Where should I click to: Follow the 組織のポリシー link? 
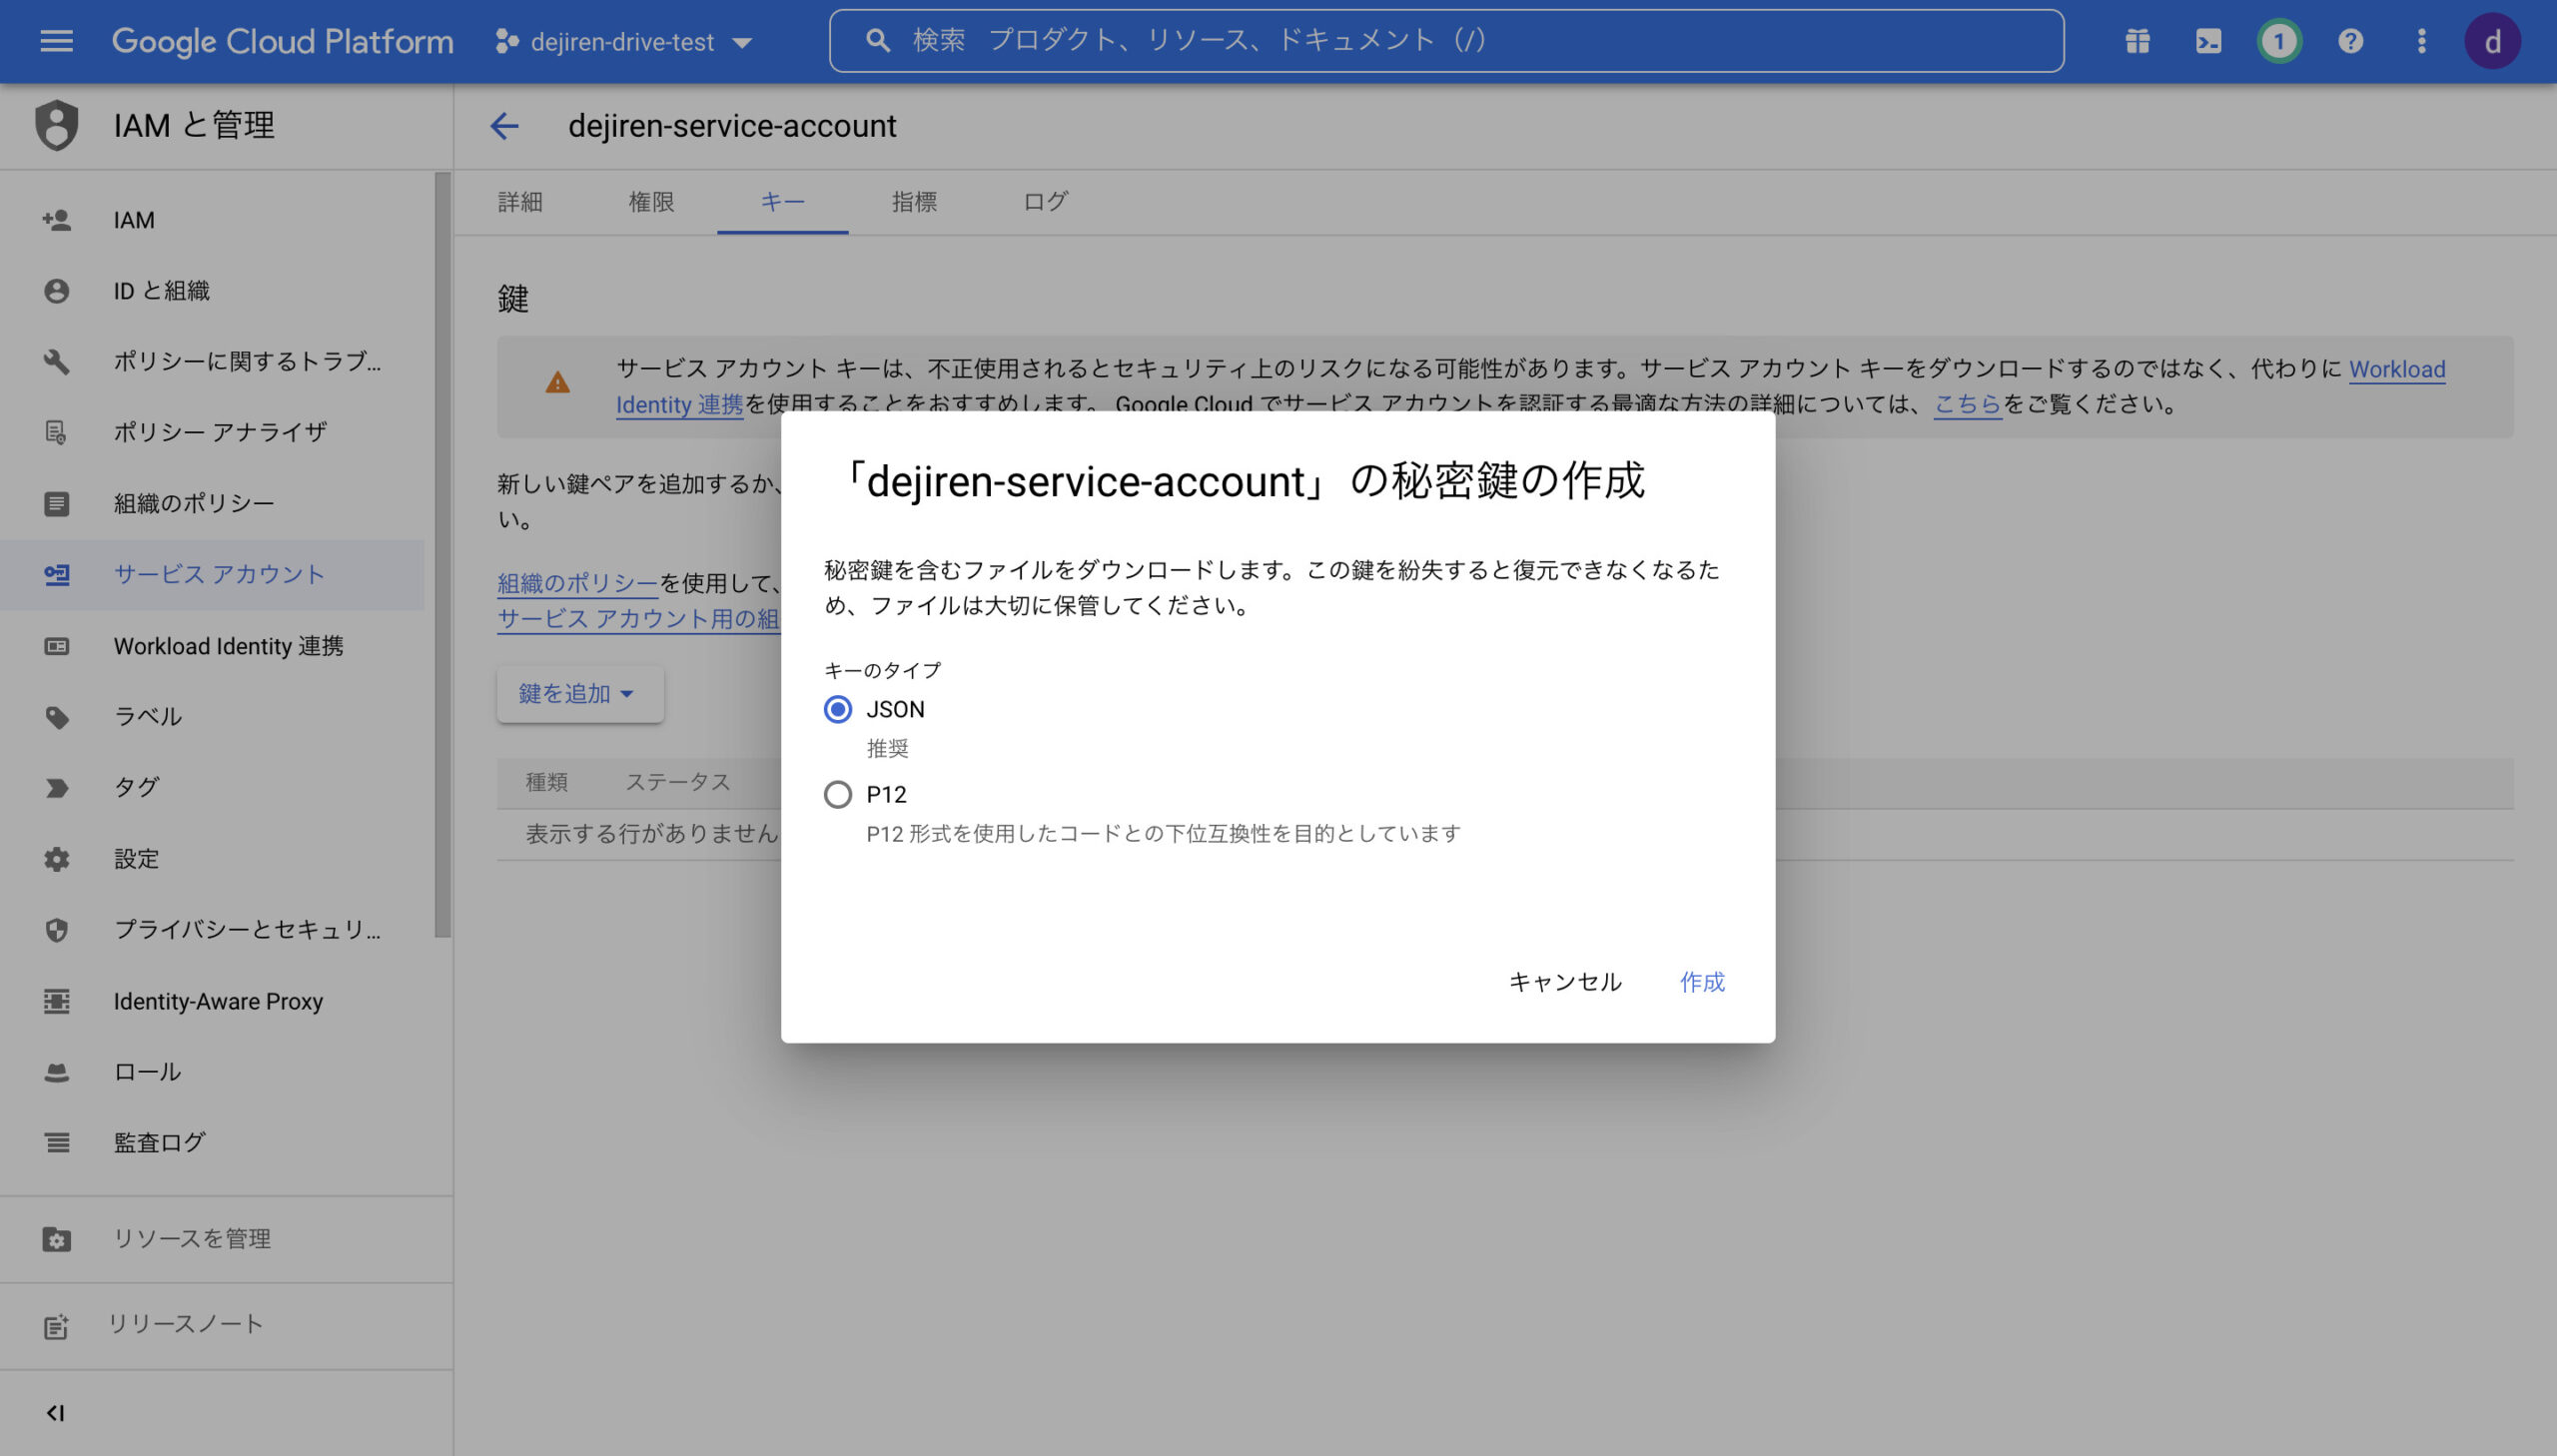(577, 583)
